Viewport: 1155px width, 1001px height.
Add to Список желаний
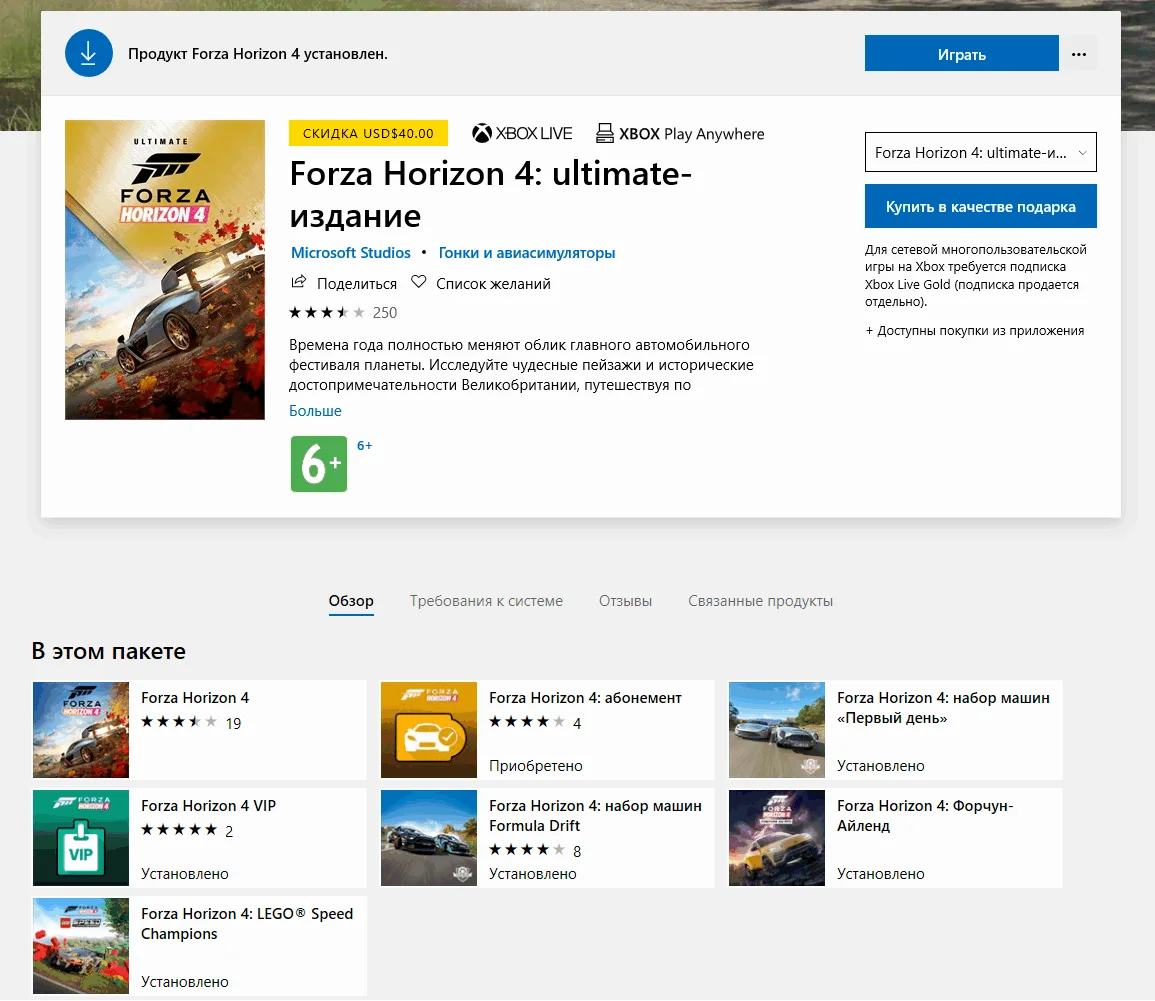pyautogui.click(x=493, y=284)
